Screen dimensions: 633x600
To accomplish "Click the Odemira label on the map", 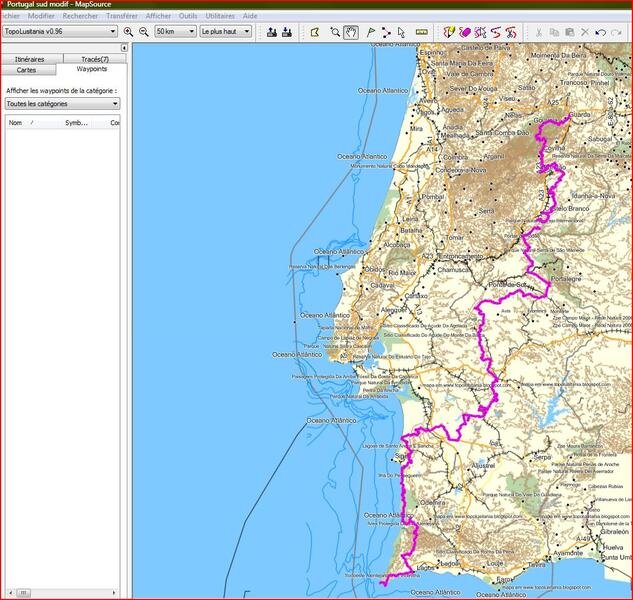I will 433,503.
